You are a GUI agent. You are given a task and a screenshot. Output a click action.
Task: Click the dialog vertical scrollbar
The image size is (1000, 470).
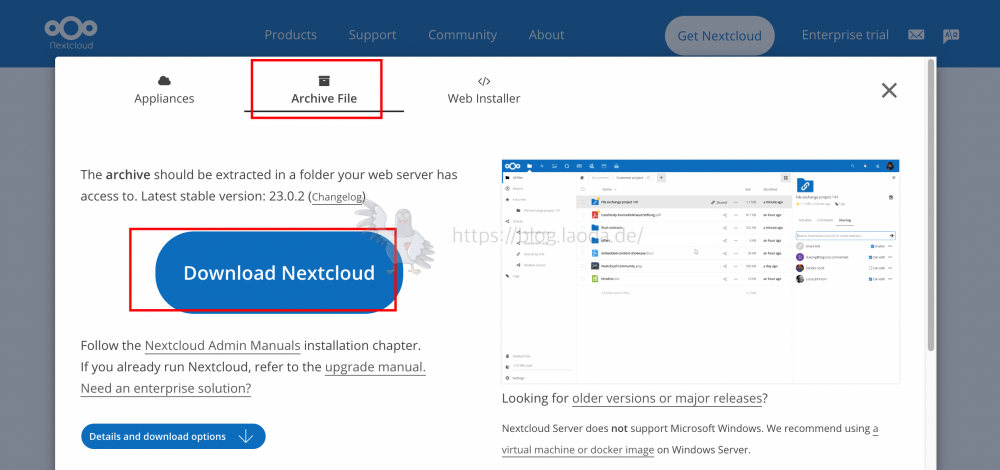pos(931,204)
